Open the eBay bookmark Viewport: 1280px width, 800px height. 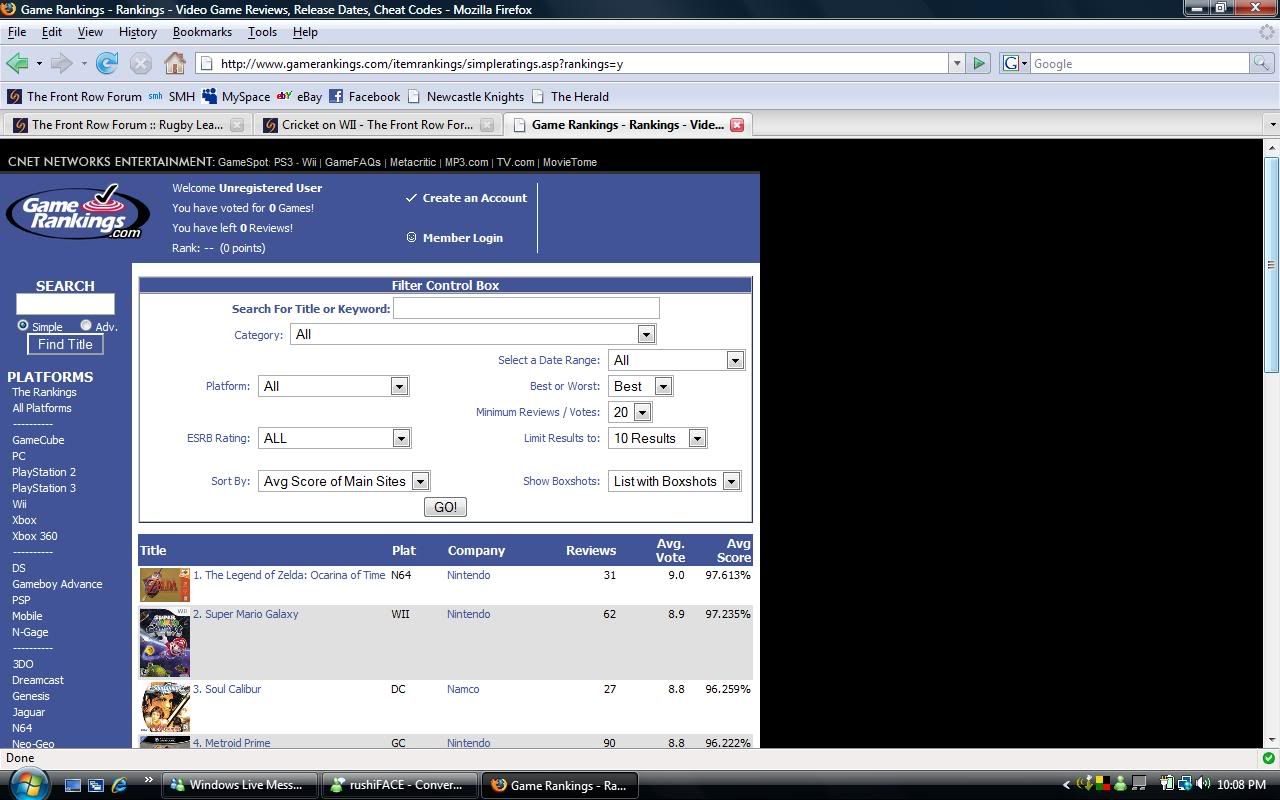299,97
